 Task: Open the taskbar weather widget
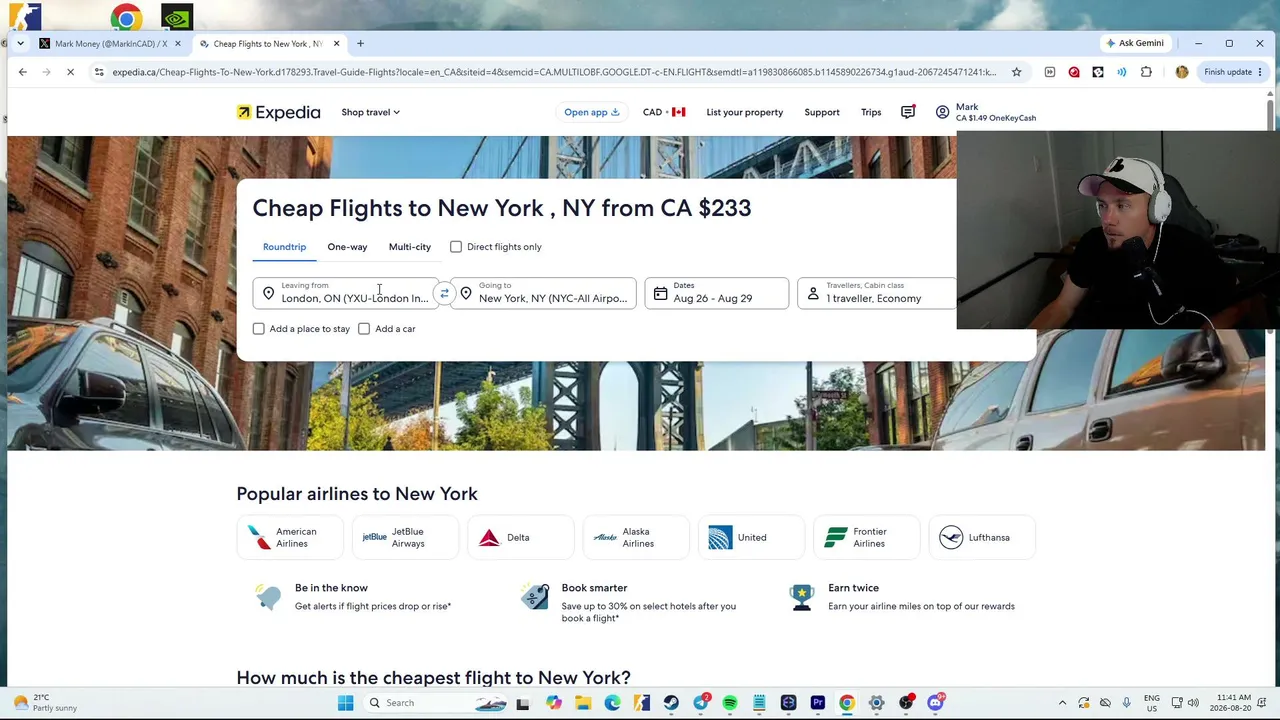tap(46, 703)
